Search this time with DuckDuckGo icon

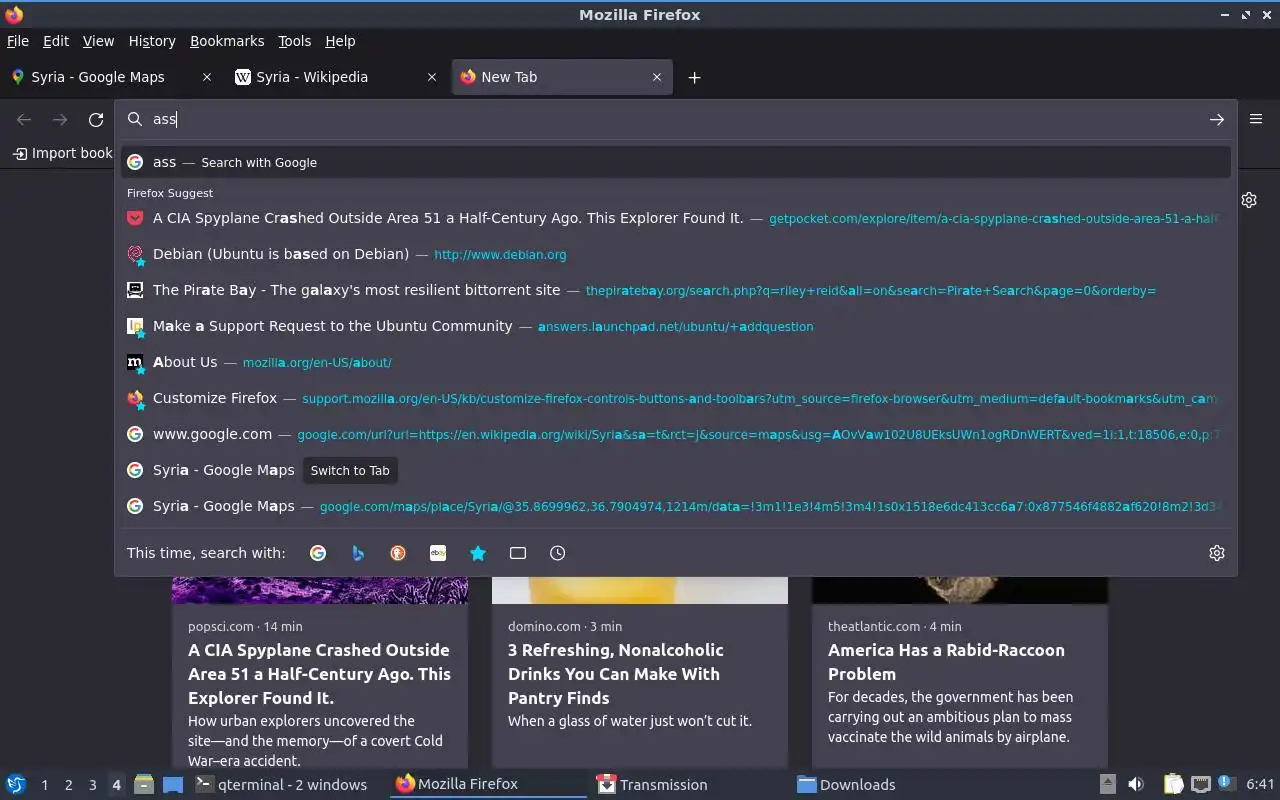[398, 553]
